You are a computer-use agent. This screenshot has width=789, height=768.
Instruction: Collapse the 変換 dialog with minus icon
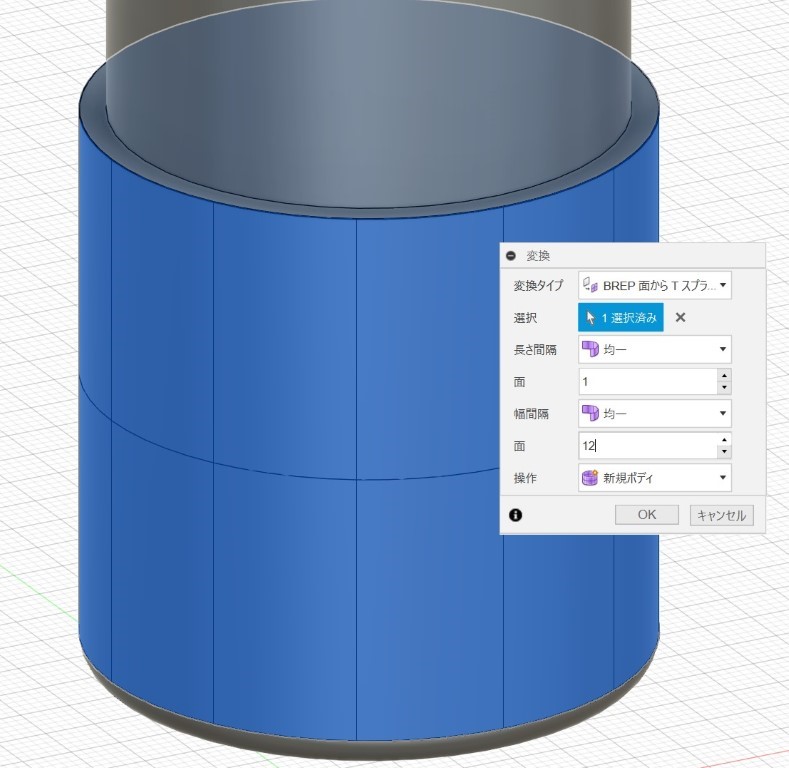coord(511,256)
